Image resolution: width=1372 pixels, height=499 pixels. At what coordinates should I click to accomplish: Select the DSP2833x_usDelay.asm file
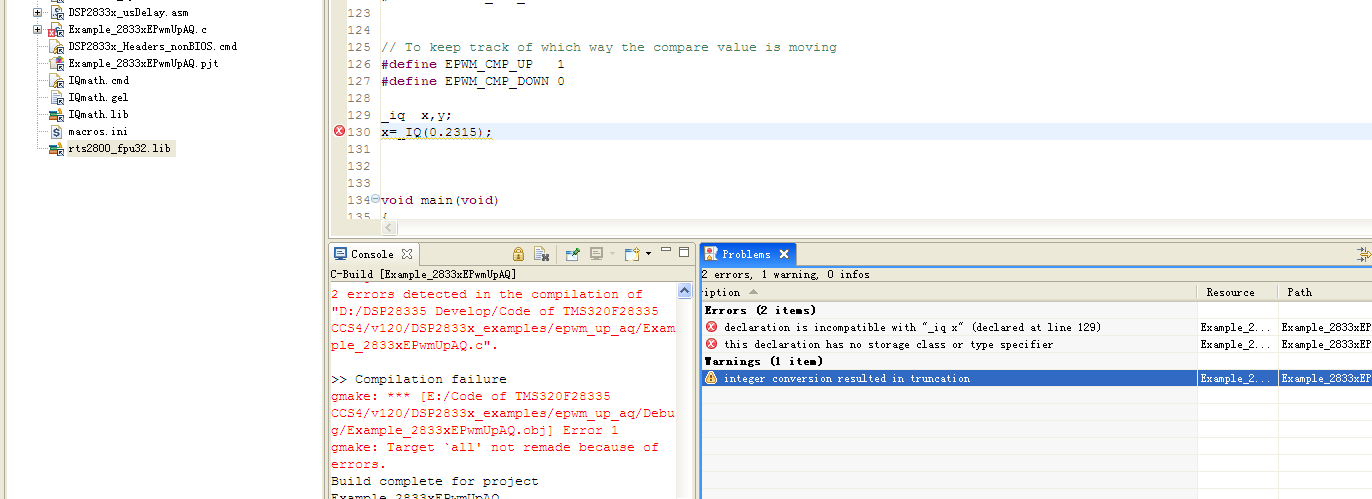(128, 13)
